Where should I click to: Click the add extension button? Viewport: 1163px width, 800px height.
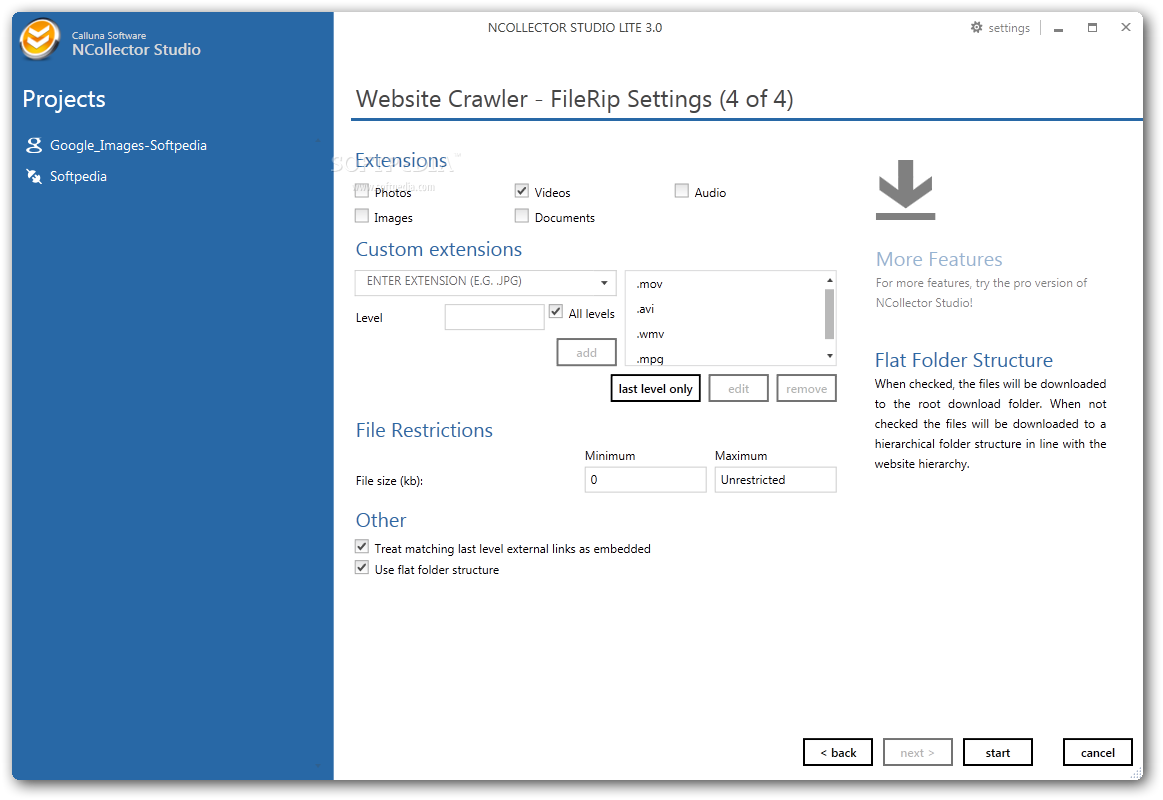click(586, 353)
